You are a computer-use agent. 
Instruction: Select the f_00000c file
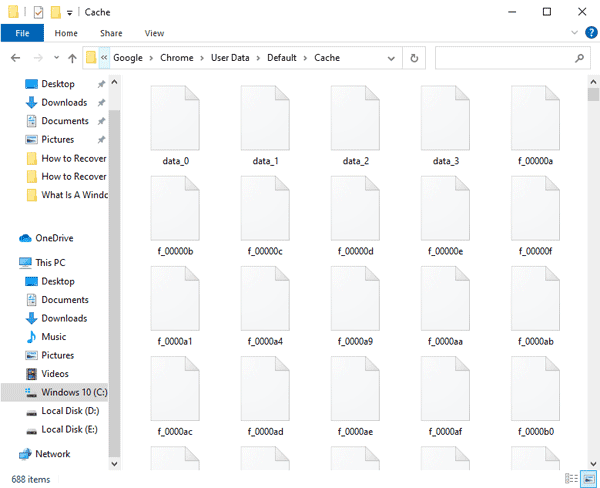point(265,216)
